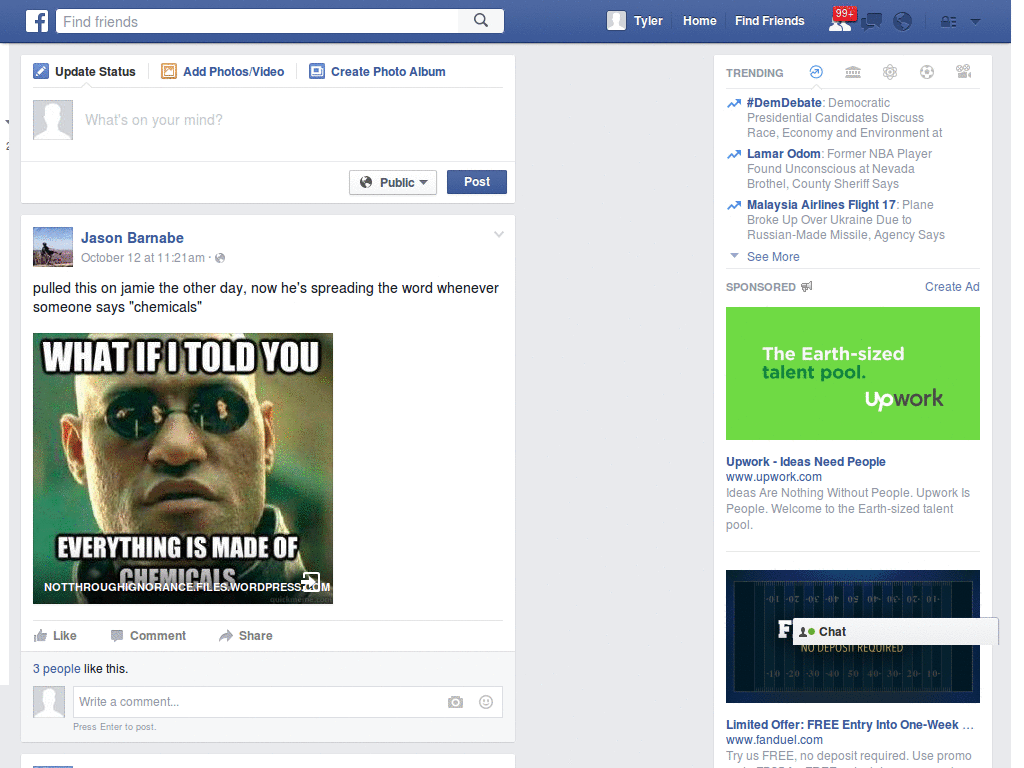Select the Top Trends trending icon
This screenshot has width=1024, height=768.
[816, 72]
